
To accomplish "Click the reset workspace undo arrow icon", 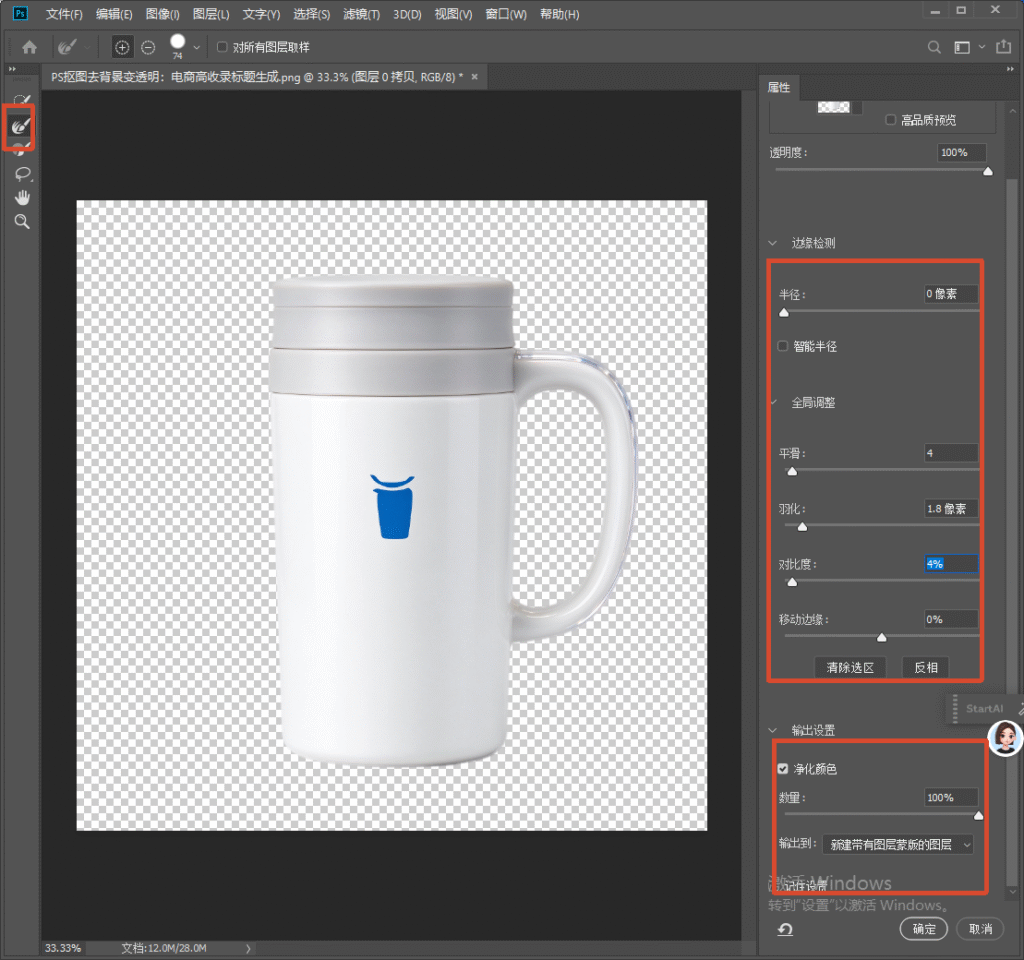I will (x=785, y=929).
